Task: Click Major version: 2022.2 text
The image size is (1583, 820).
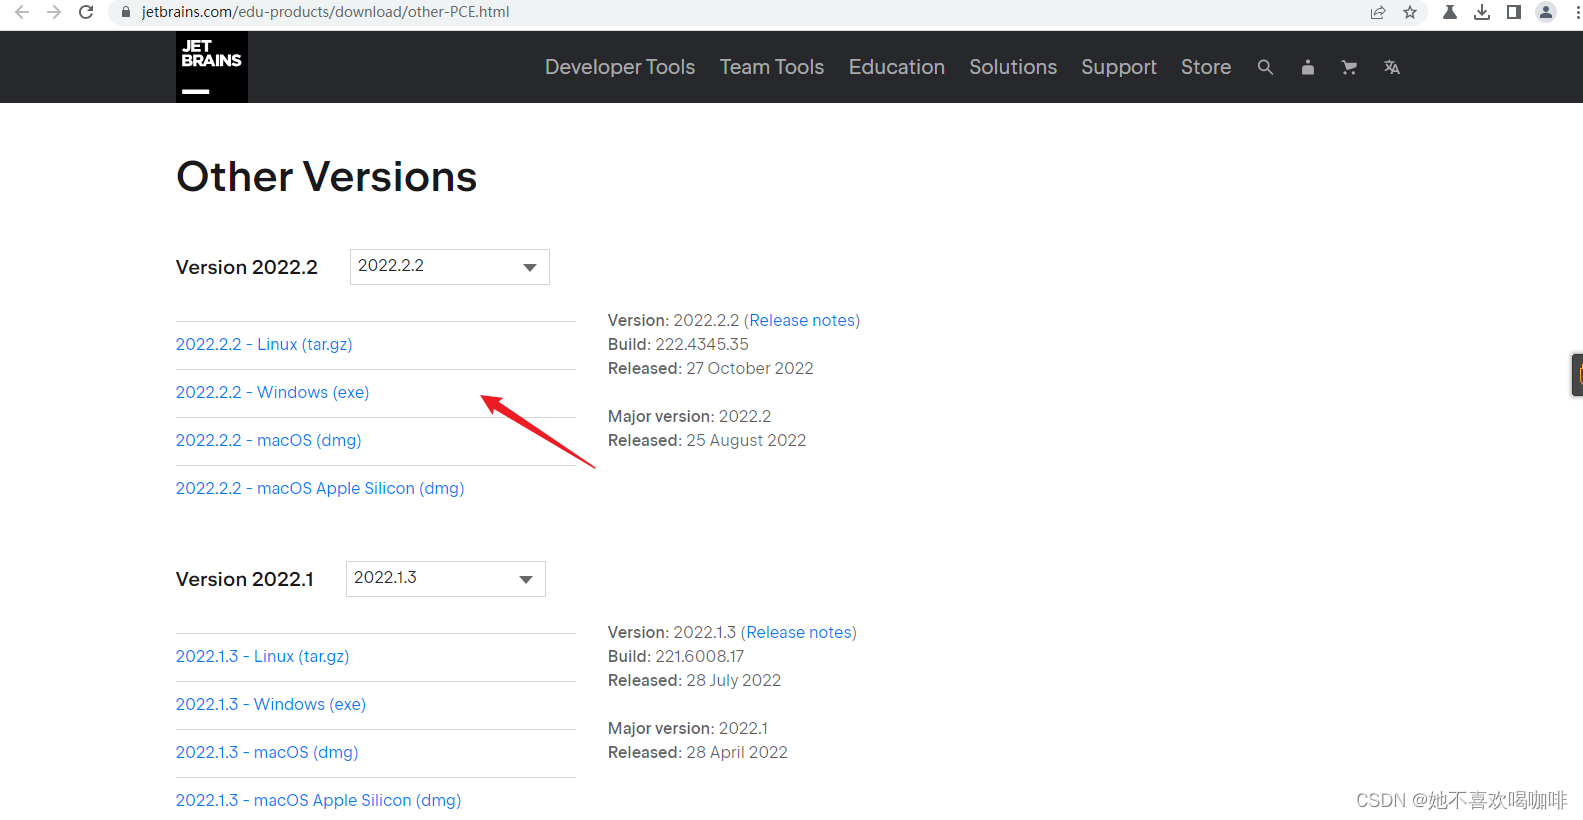Action: pyautogui.click(x=690, y=416)
